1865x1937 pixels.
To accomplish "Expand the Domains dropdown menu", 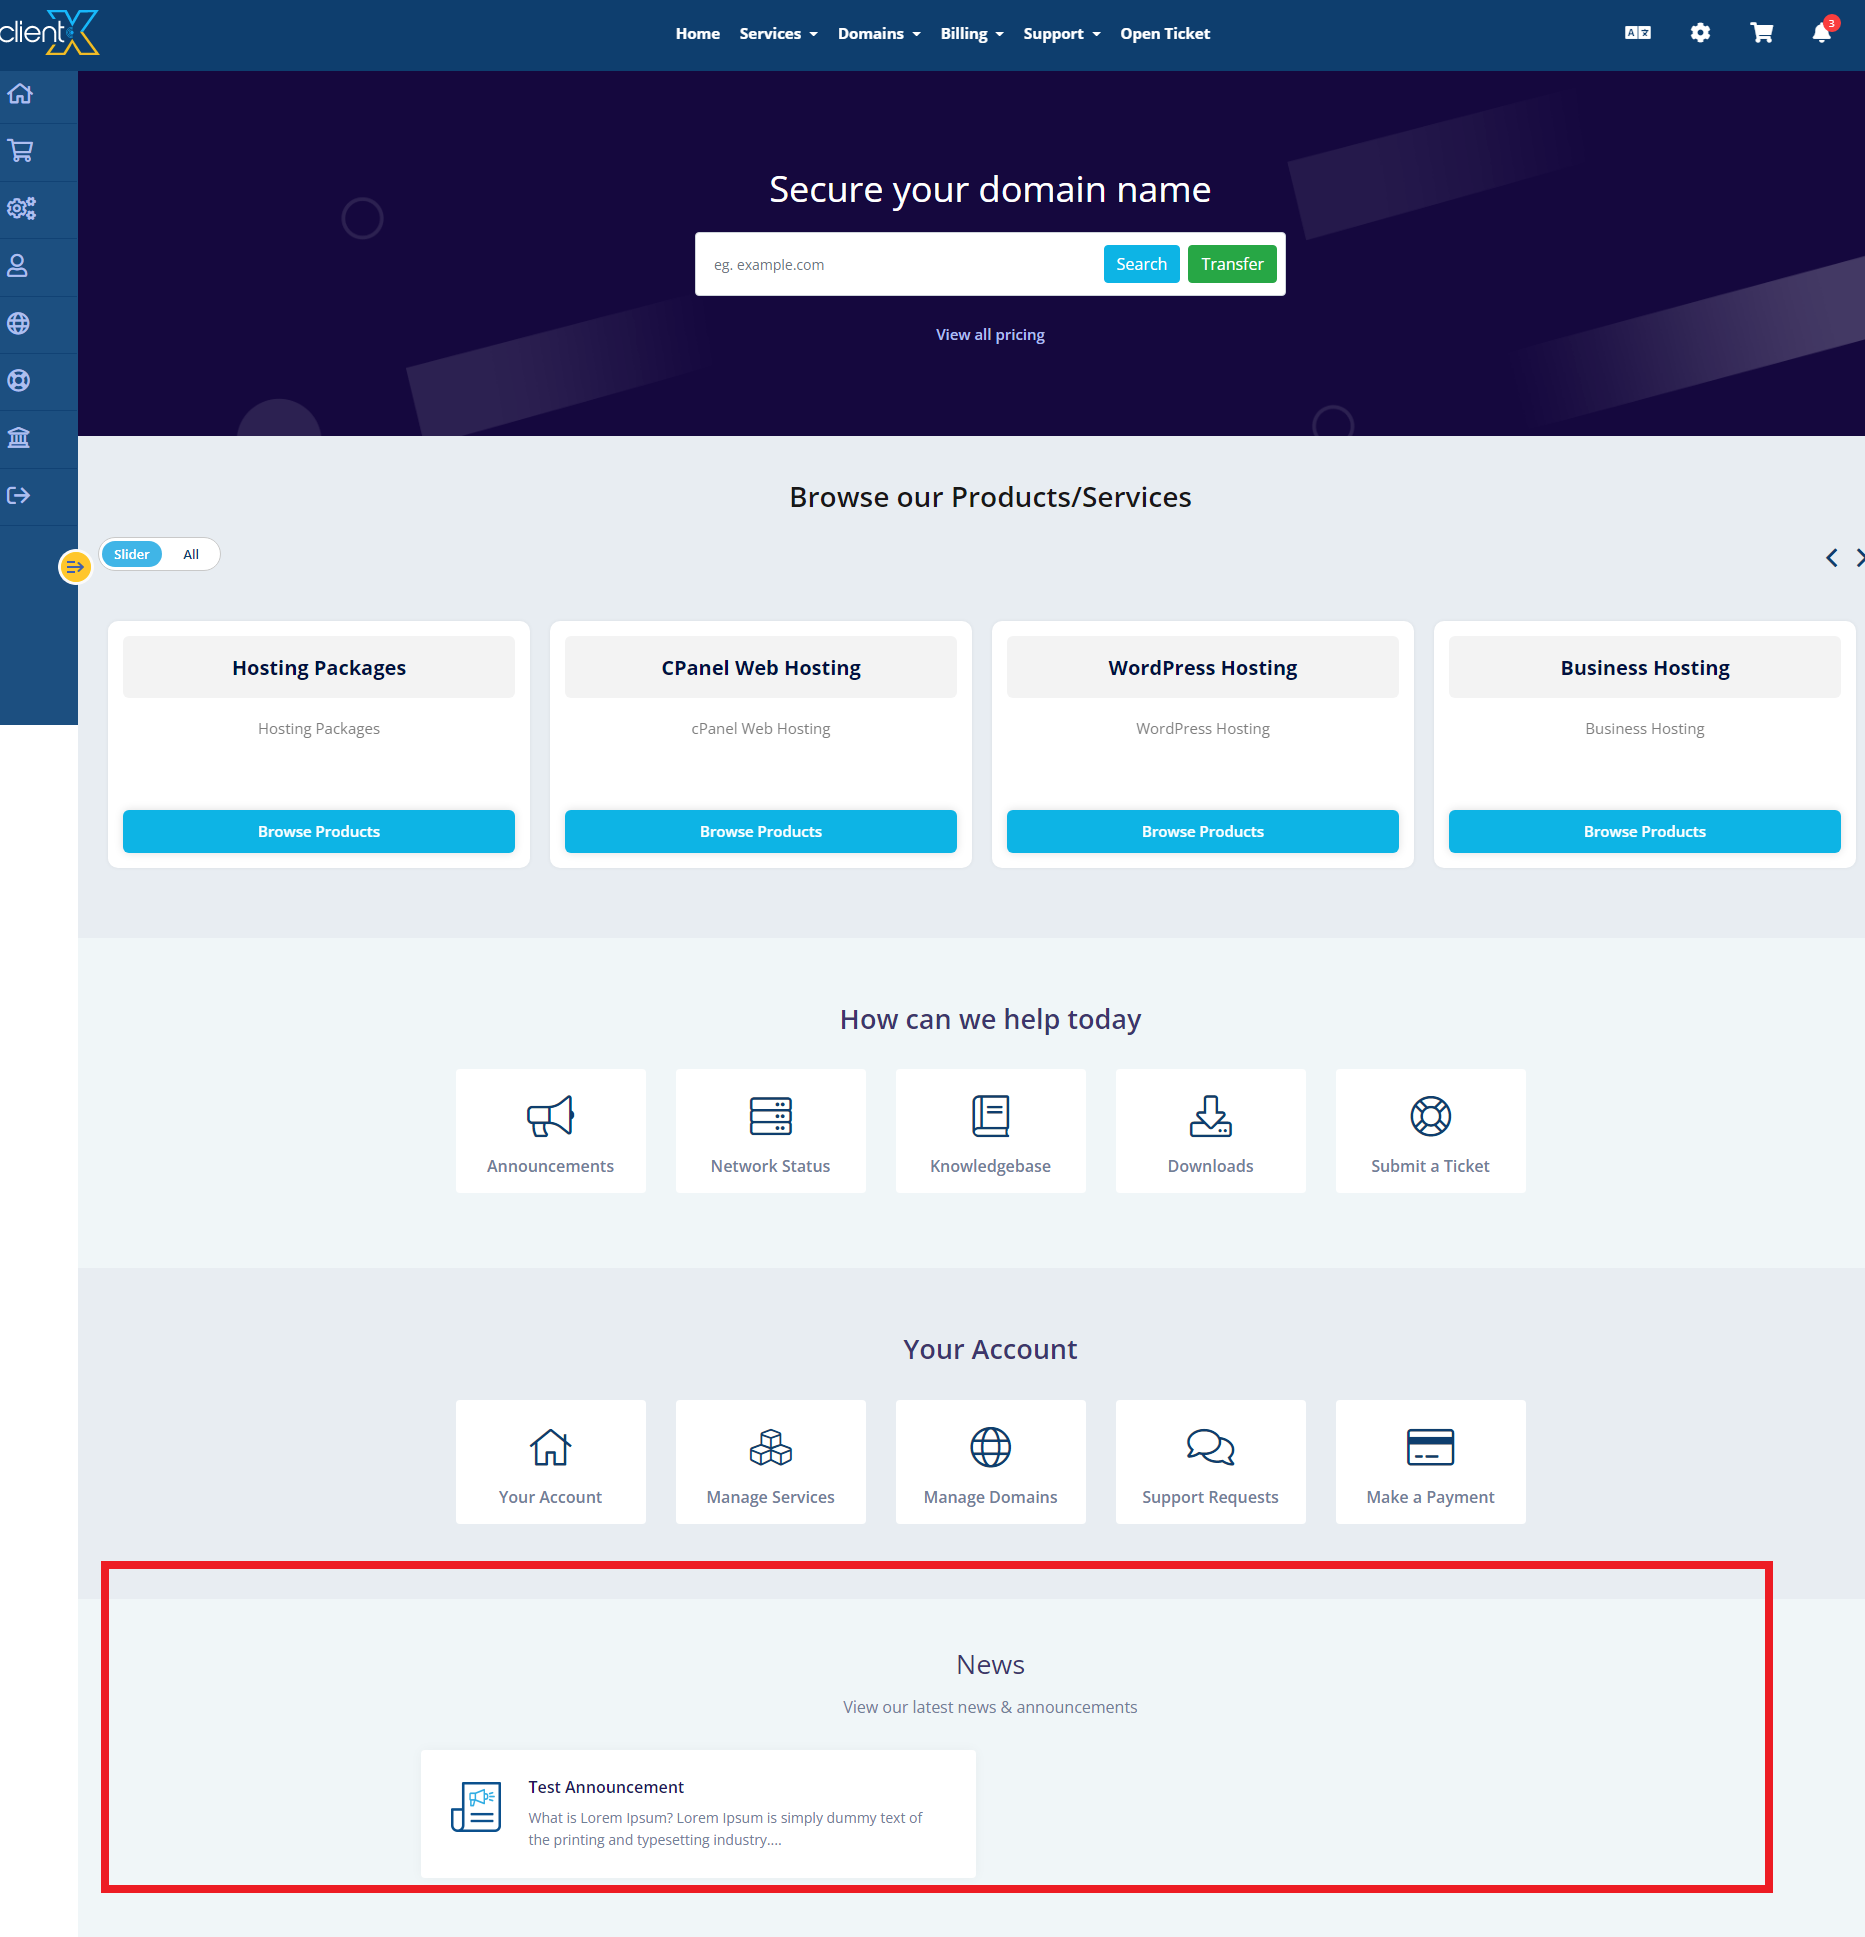I will (878, 34).
